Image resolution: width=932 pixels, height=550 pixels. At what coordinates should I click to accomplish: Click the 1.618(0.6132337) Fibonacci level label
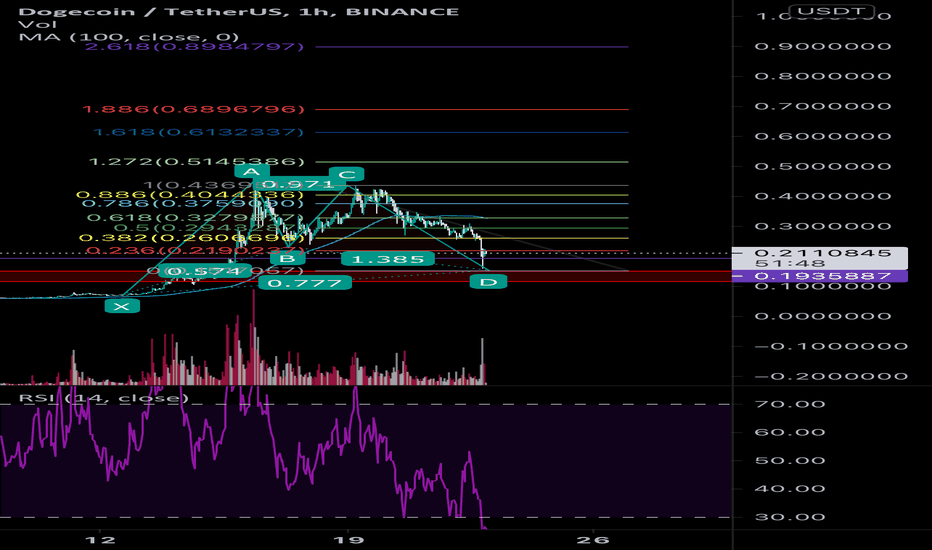pyautogui.click(x=199, y=132)
